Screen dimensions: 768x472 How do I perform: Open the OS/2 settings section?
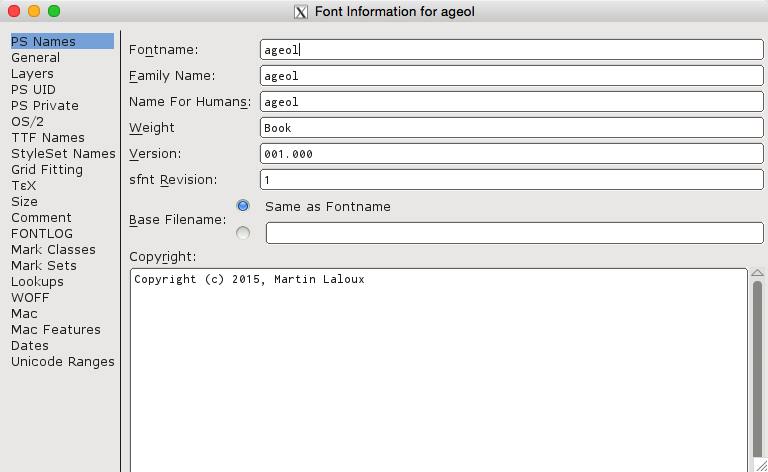click(27, 122)
